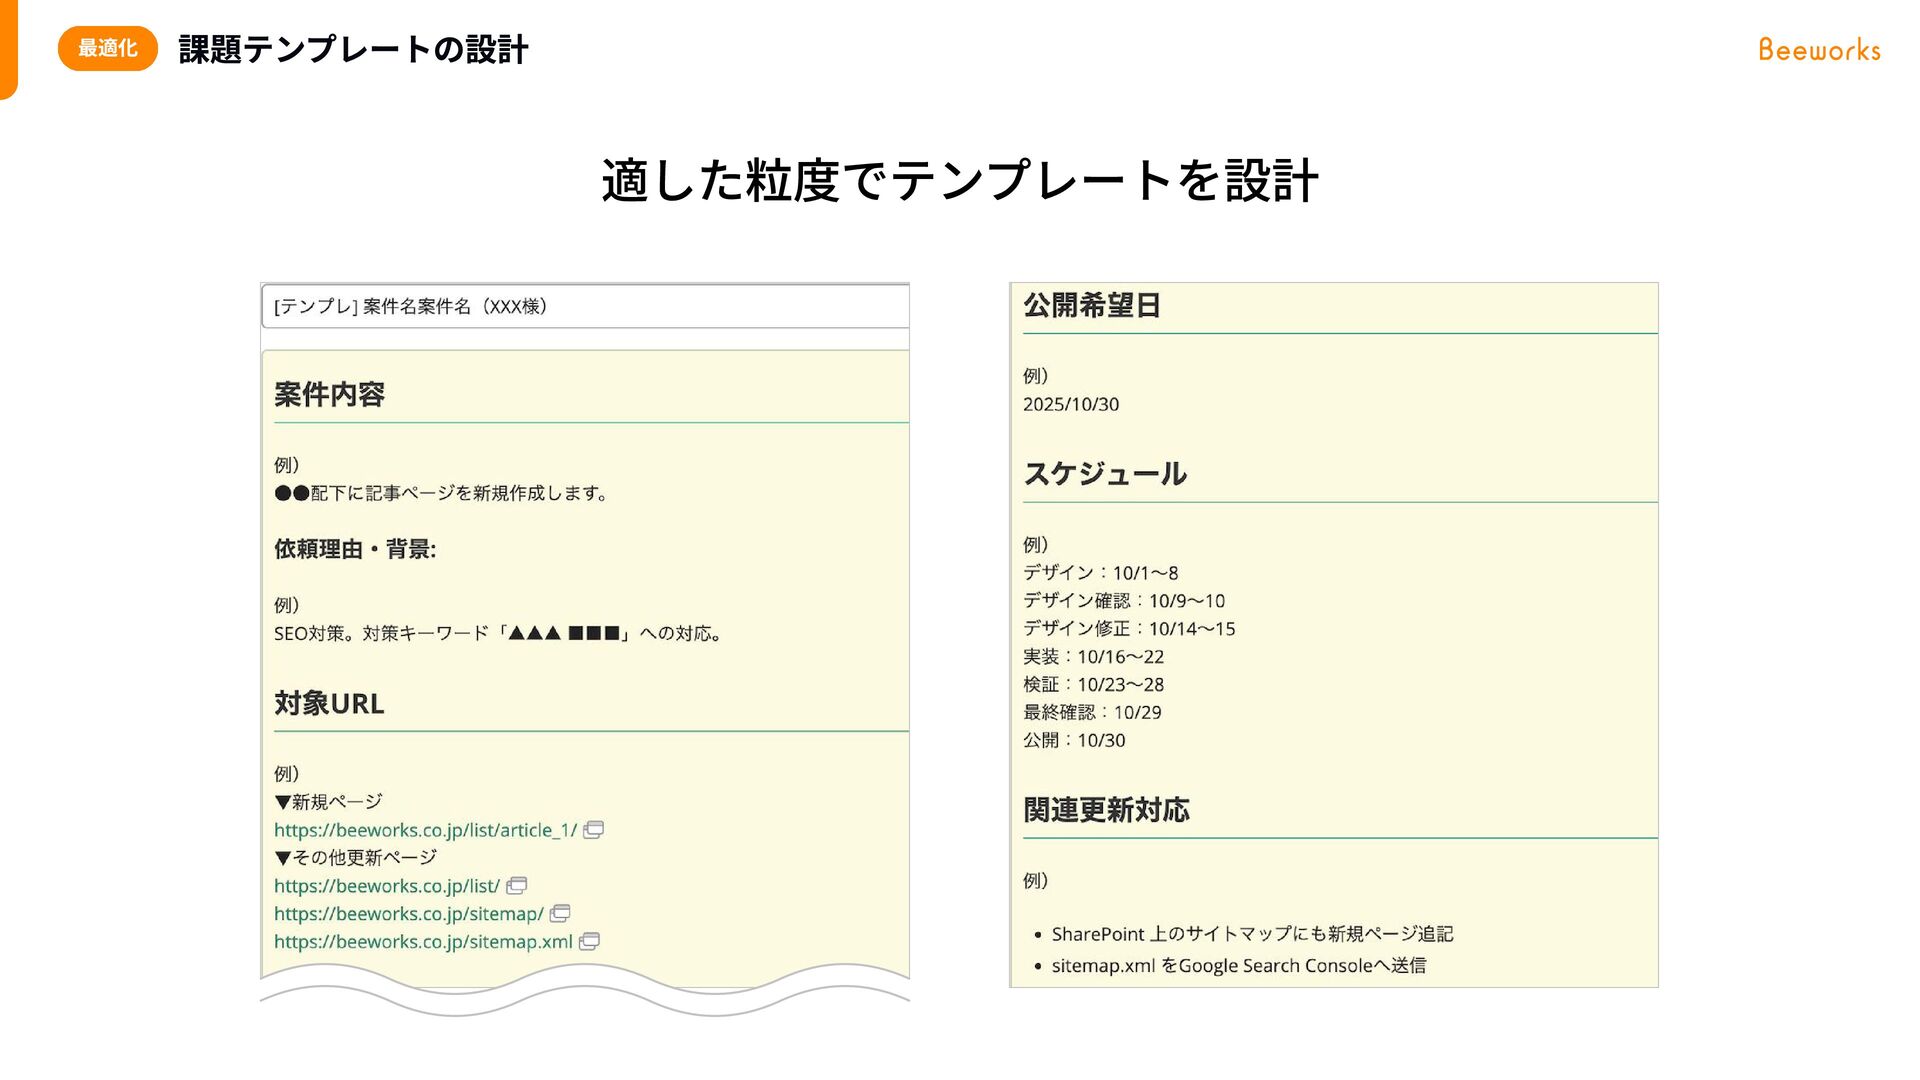Click the orange 最適化 badge

tap(107, 48)
